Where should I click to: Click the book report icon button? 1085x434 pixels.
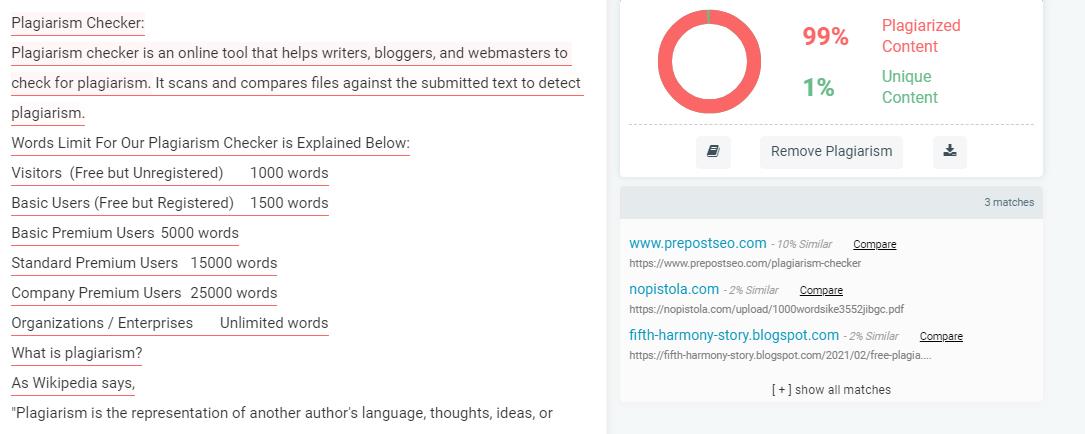click(x=713, y=152)
